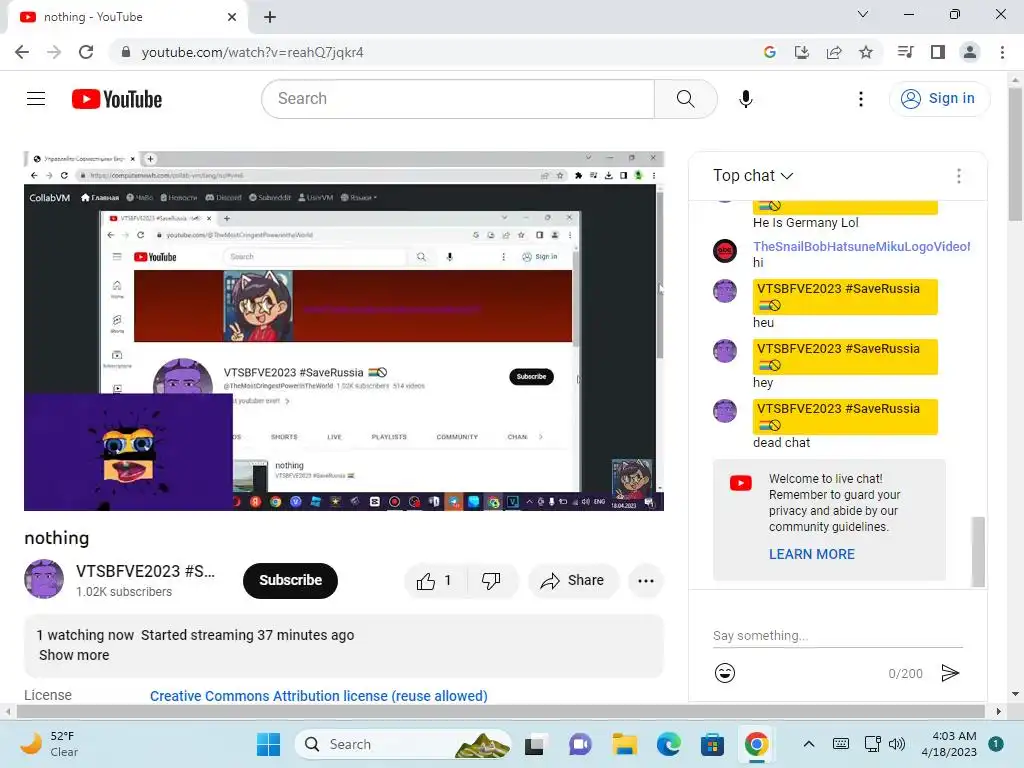This screenshot has width=1024, height=768.
Task: Go back in browser history
Action: (x=22, y=52)
